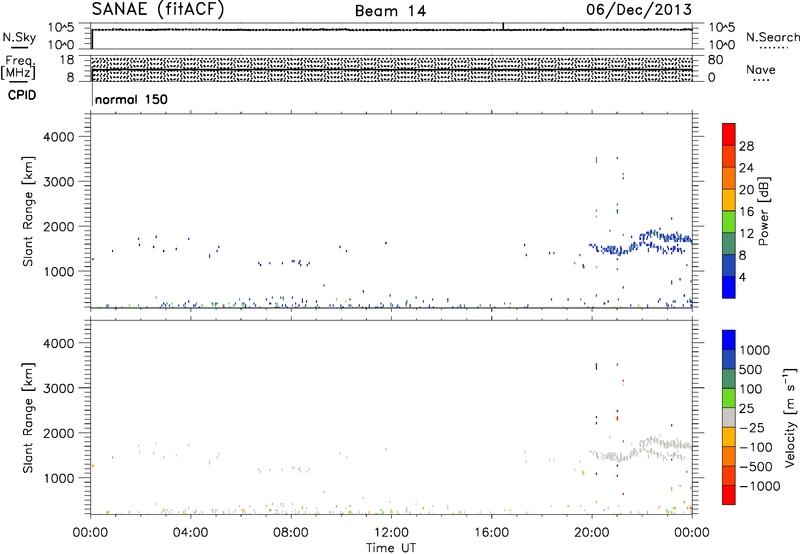The height and width of the screenshot is (554, 800).
Task: Click the 'Velocity [m s-1]' color bar label
Action: coord(790,417)
